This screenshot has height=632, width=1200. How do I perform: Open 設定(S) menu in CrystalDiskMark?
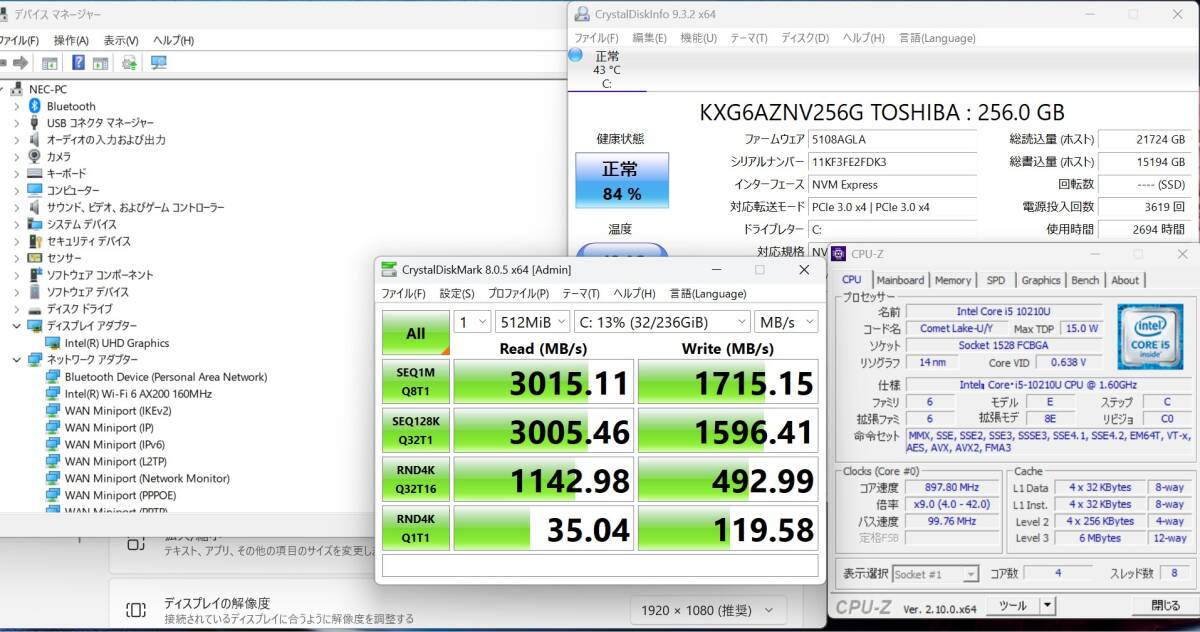tap(457, 293)
